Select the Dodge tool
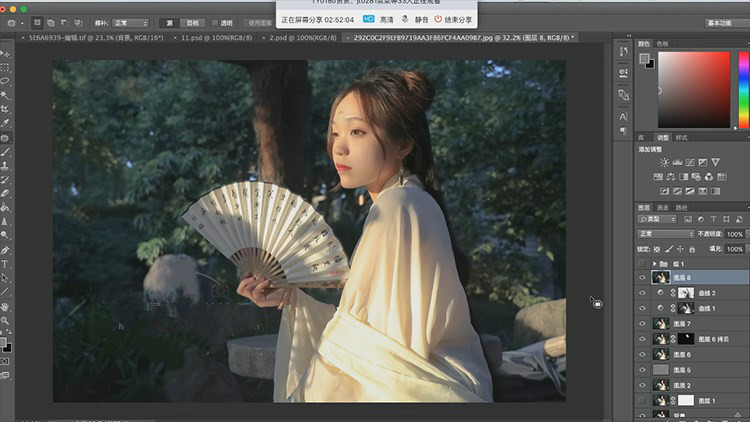 pyautogui.click(x=5, y=235)
